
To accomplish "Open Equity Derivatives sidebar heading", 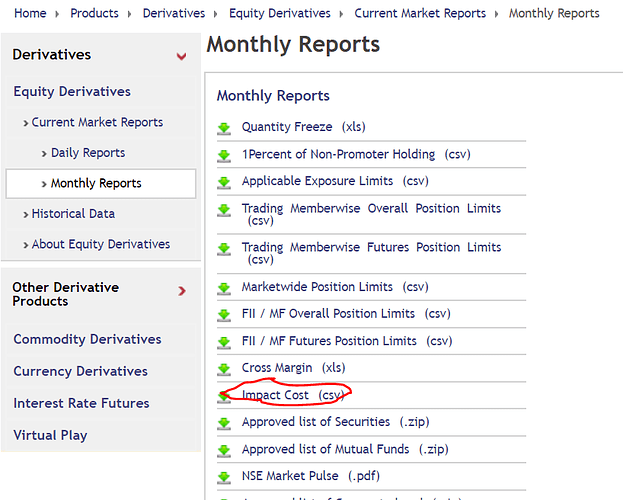I will (72, 91).
